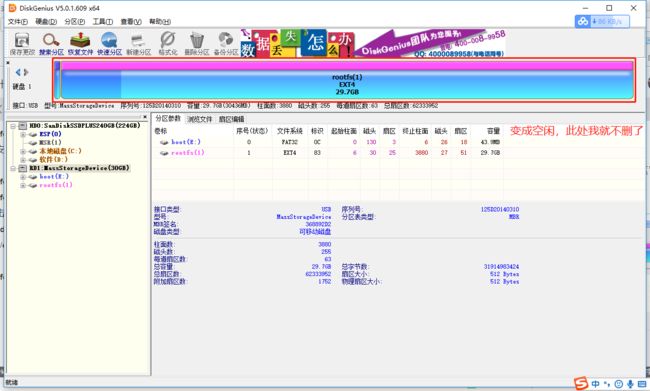Switch to the 浏览文件 tab
Screen dimensions: 650x391
pyautogui.click(x=200, y=119)
